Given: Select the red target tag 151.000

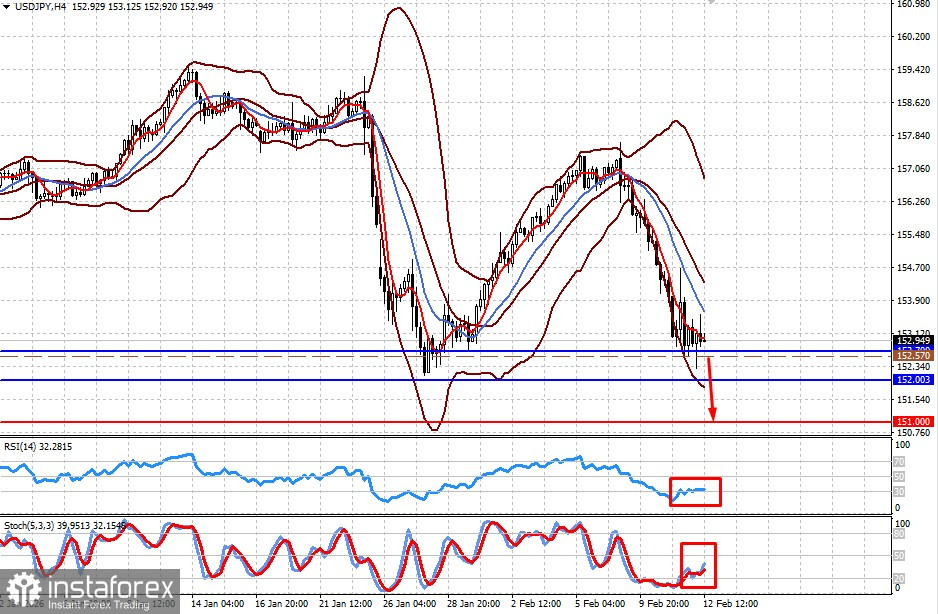Looking at the screenshot, I should [x=912, y=421].
